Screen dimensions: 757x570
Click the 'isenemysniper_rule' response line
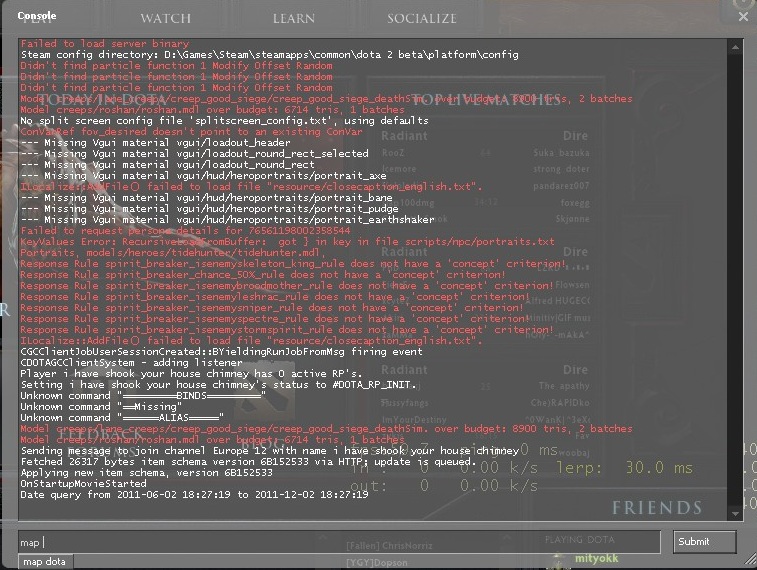coord(272,308)
